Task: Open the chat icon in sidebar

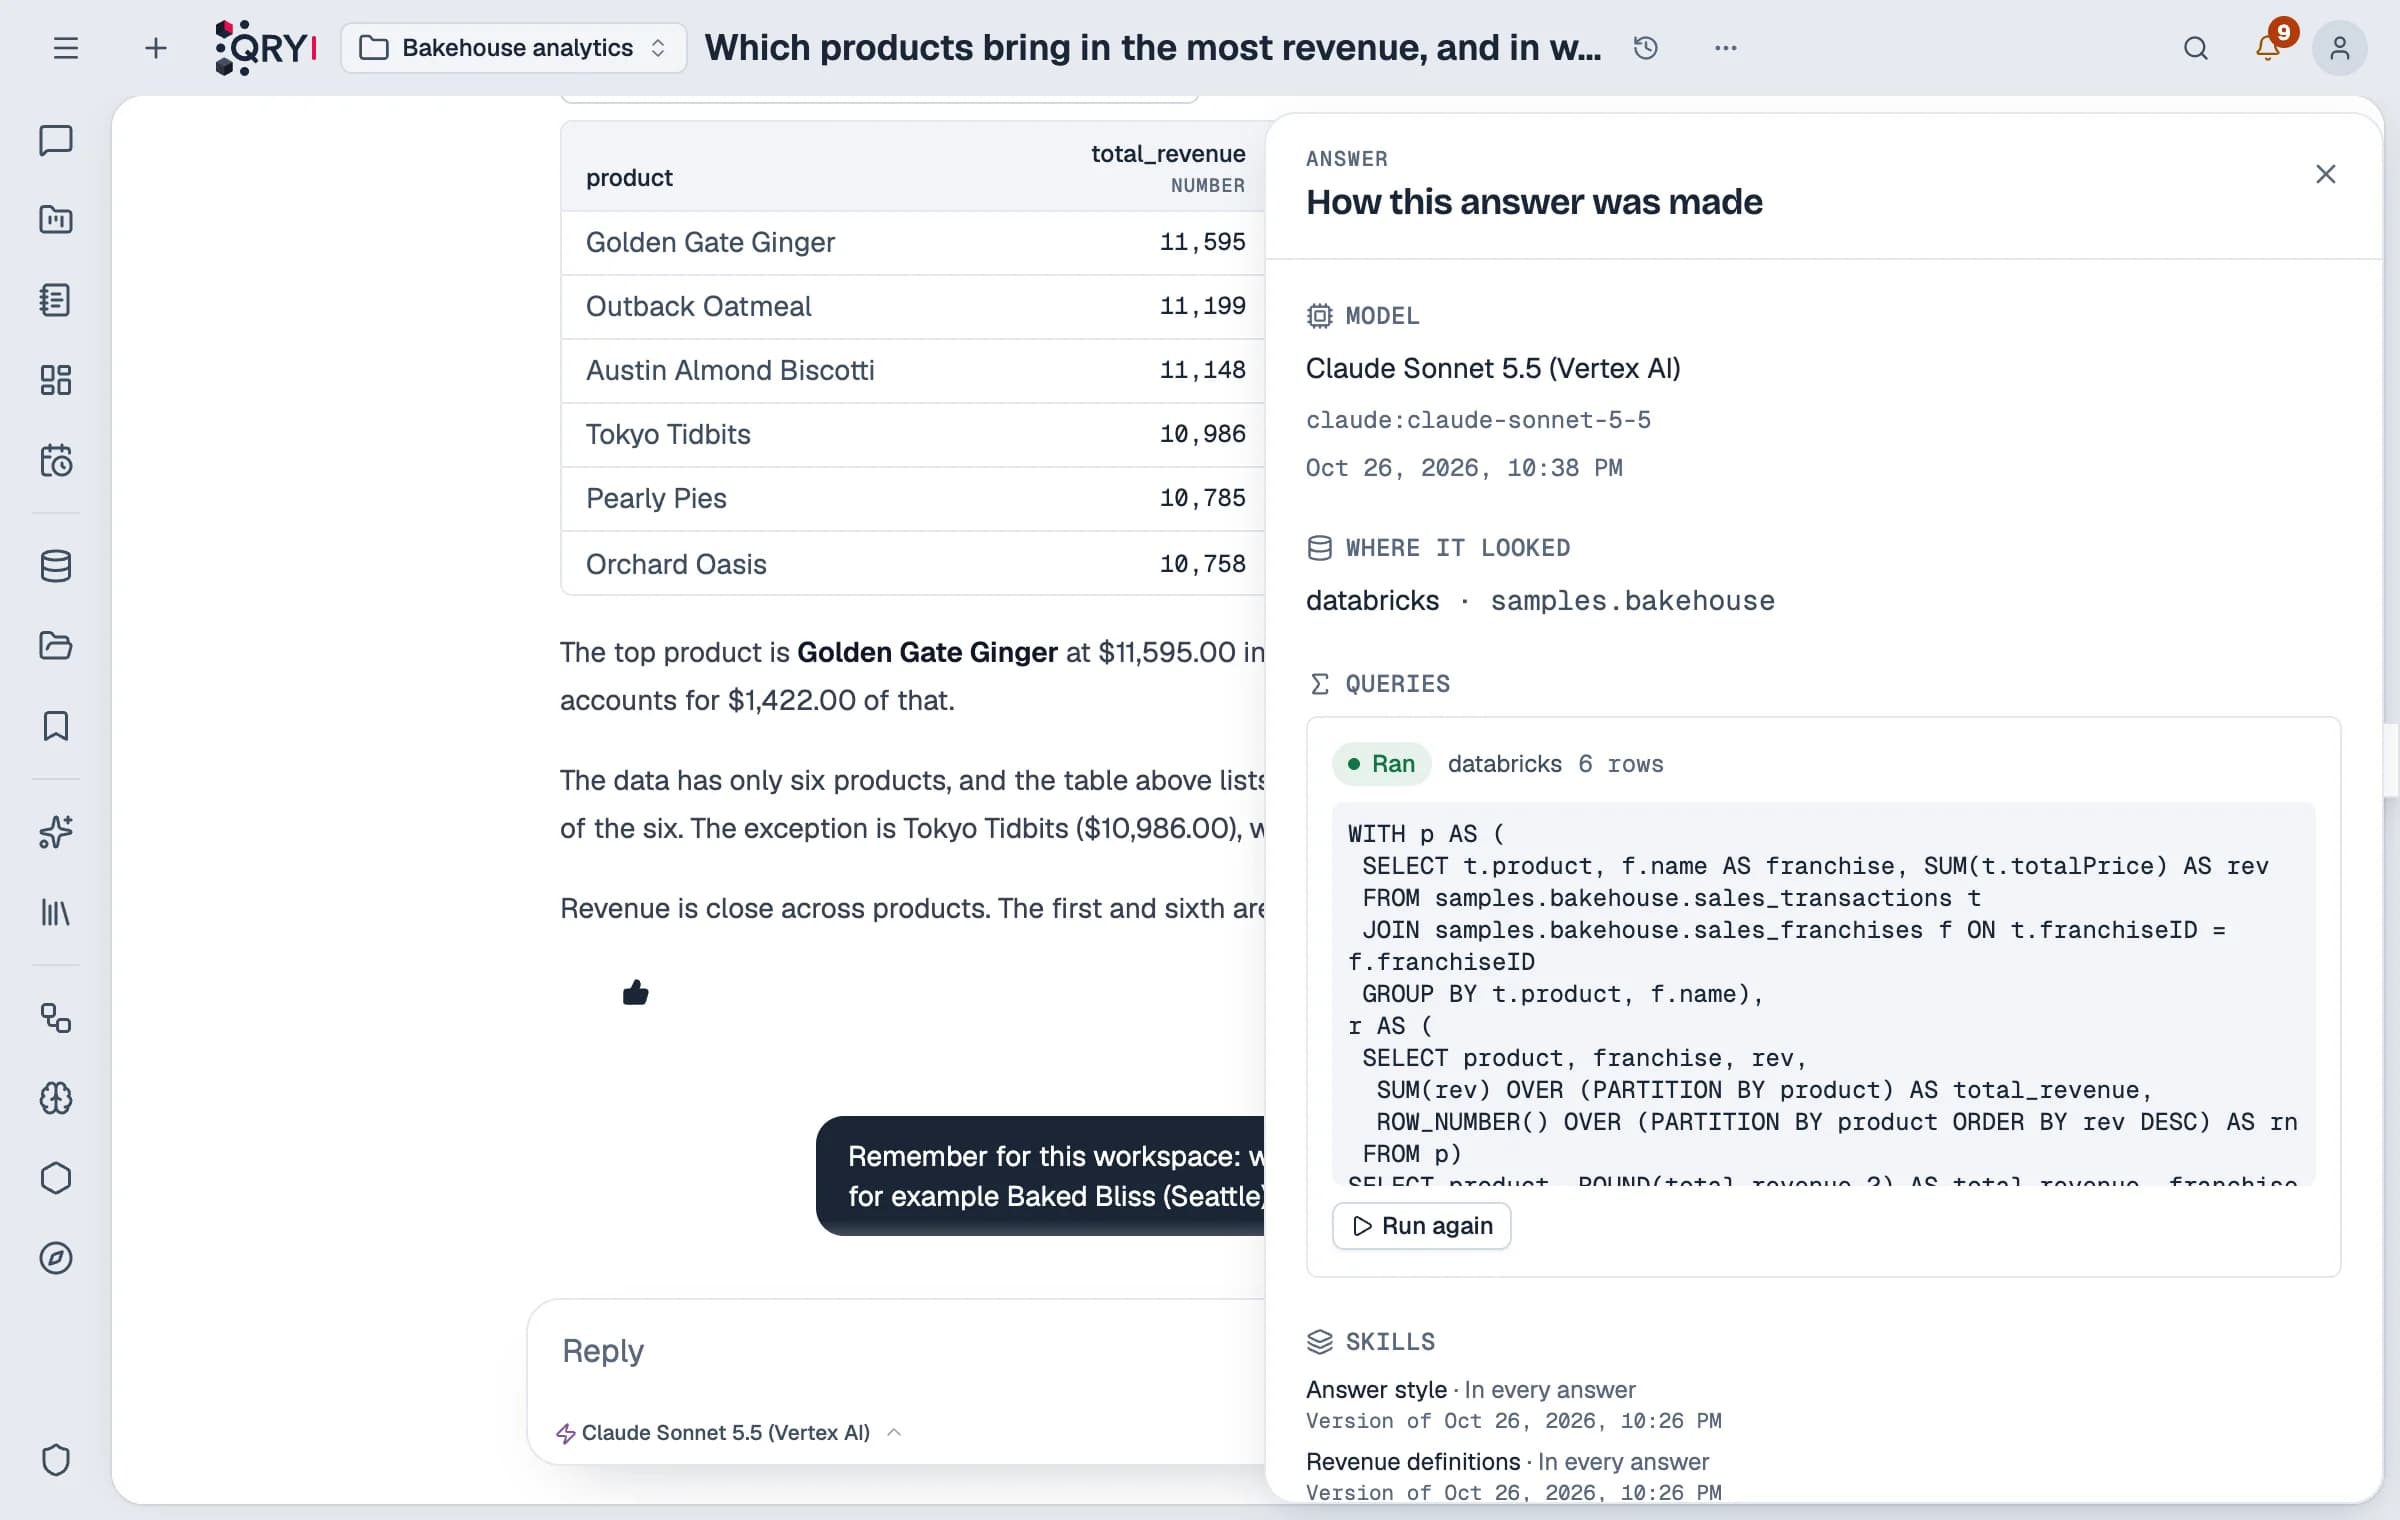Action: tap(56, 140)
